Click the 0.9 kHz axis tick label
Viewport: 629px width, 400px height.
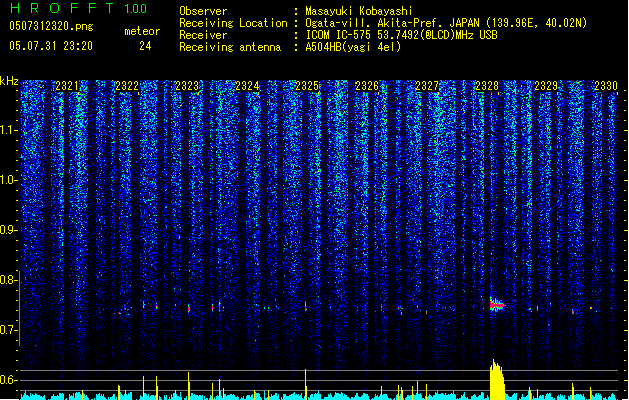coord(8,230)
